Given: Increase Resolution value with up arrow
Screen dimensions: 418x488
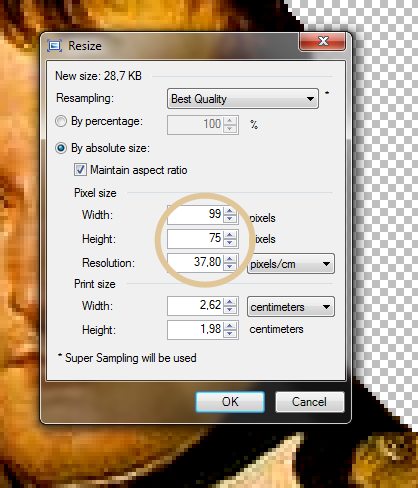Looking at the screenshot, I should [230, 258].
